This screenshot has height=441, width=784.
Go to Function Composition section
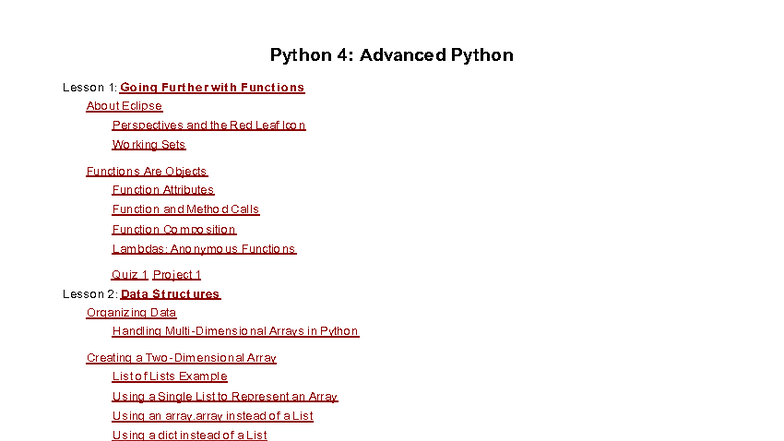174,230
